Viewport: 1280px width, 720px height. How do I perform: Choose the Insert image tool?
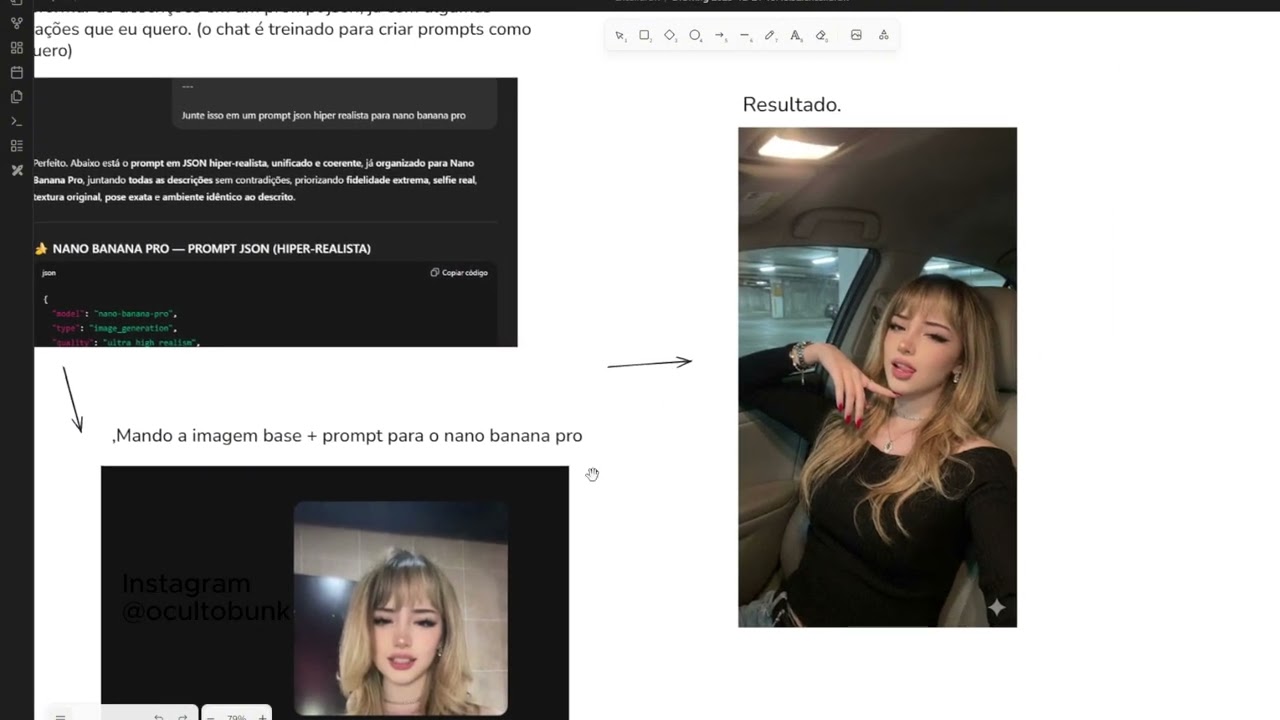click(x=856, y=35)
